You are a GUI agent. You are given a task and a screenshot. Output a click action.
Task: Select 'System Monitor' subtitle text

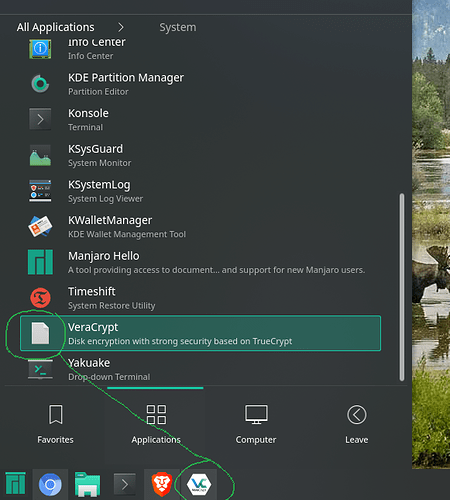100,163
